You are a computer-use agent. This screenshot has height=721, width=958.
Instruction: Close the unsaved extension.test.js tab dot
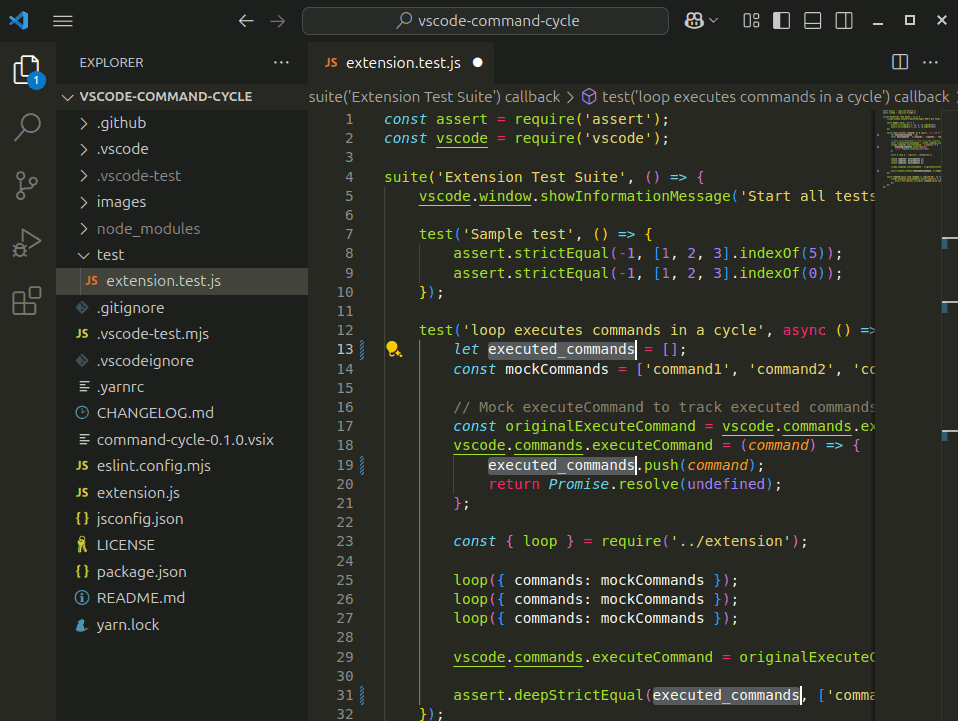tap(478, 62)
